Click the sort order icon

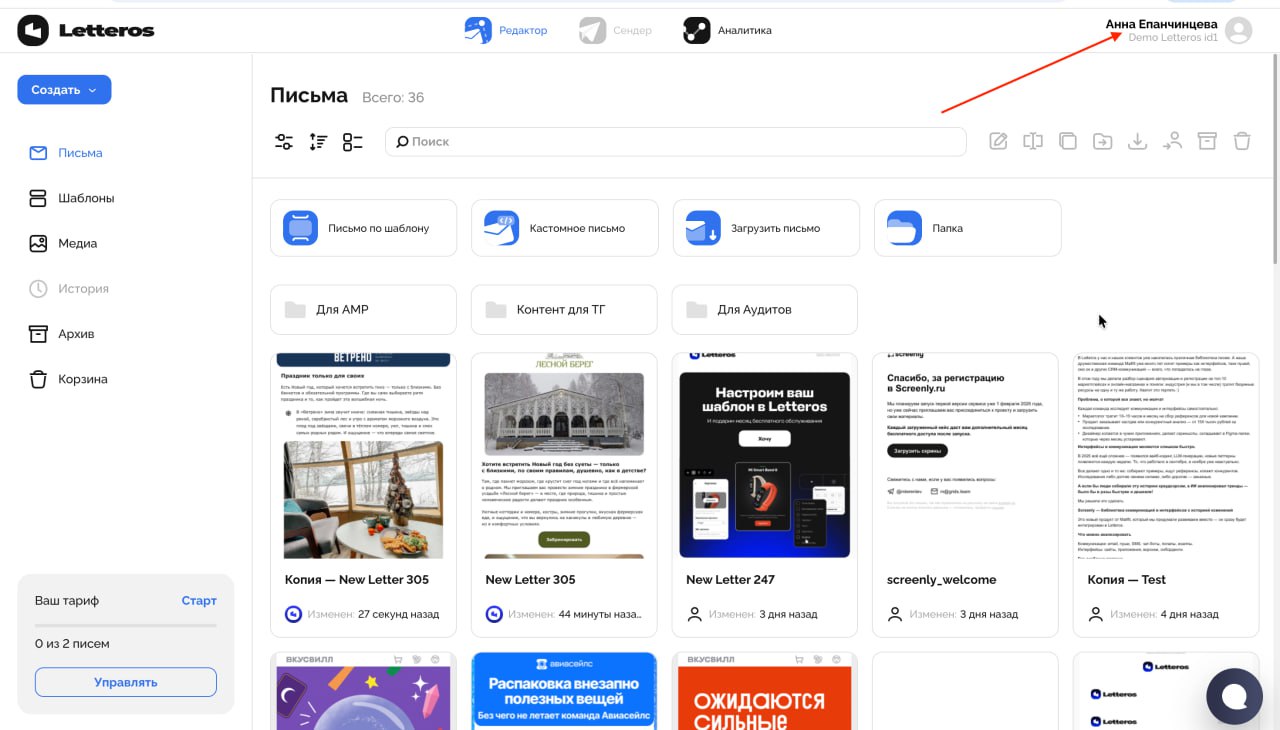coord(318,142)
